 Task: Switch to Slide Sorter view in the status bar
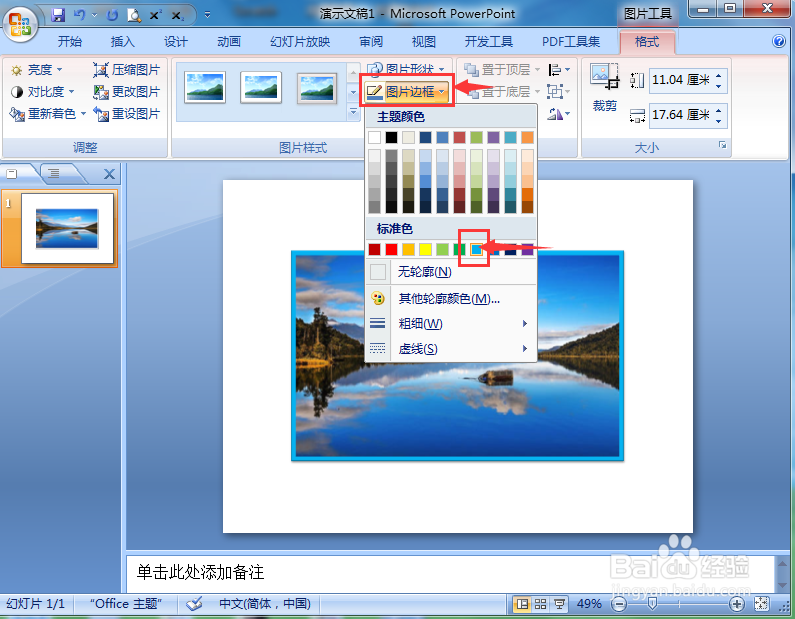coord(540,604)
